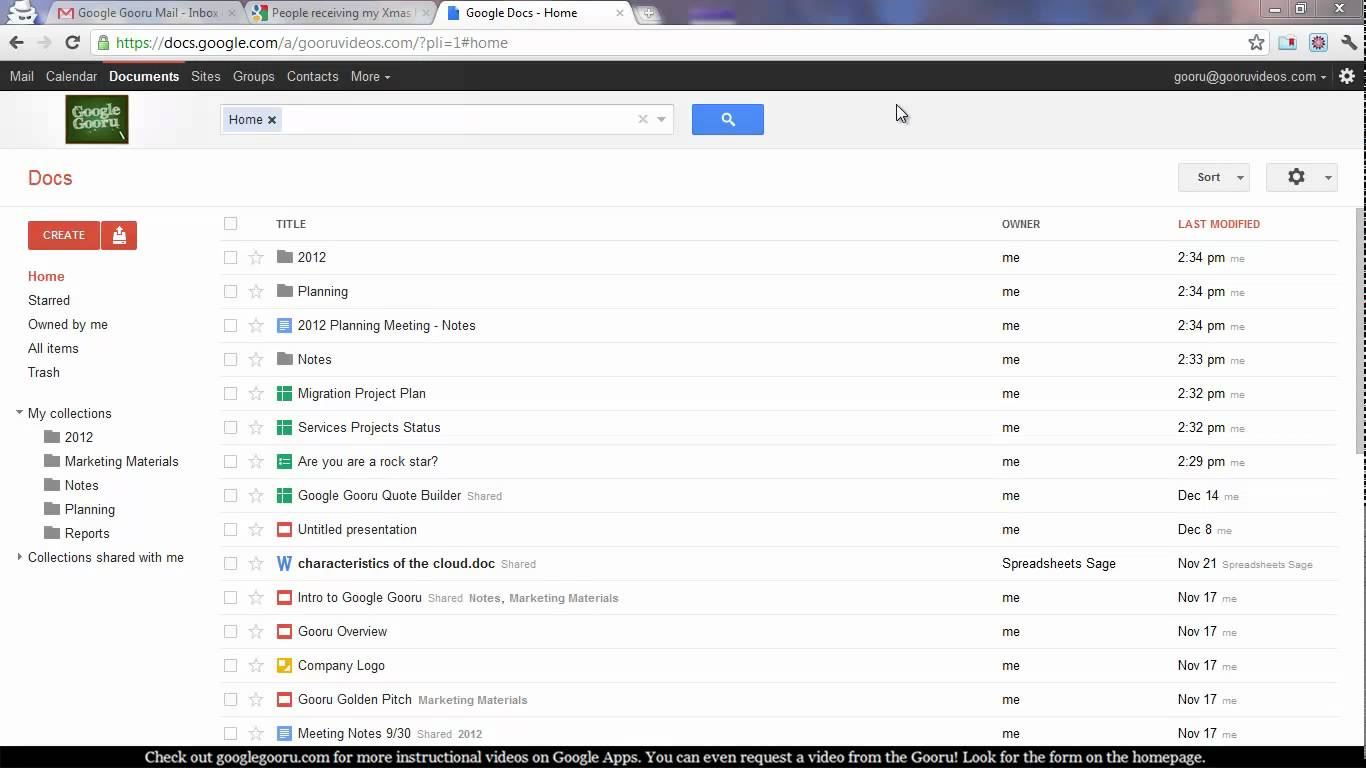Click the Google Gooru logo
1366x768 pixels.
click(97, 120)
